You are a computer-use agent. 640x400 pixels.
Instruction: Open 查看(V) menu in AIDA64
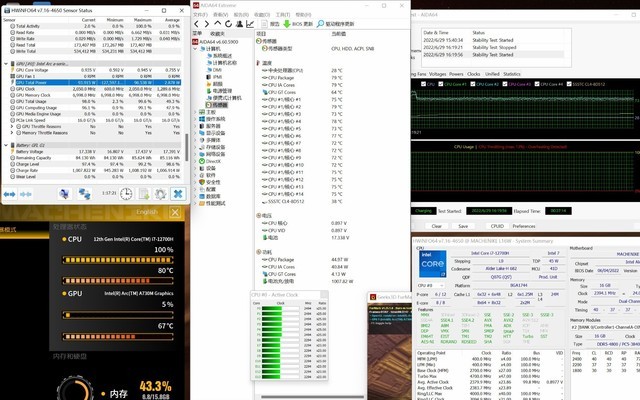(x=220, y=15)
